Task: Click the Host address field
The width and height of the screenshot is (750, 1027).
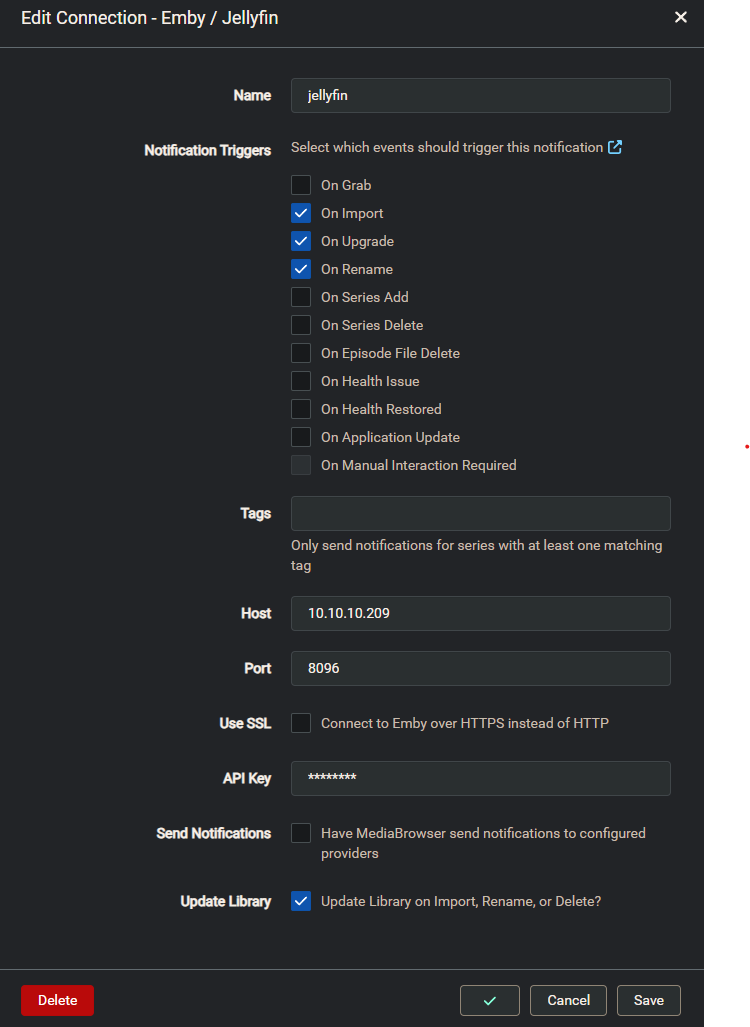Action: [480, 613]
